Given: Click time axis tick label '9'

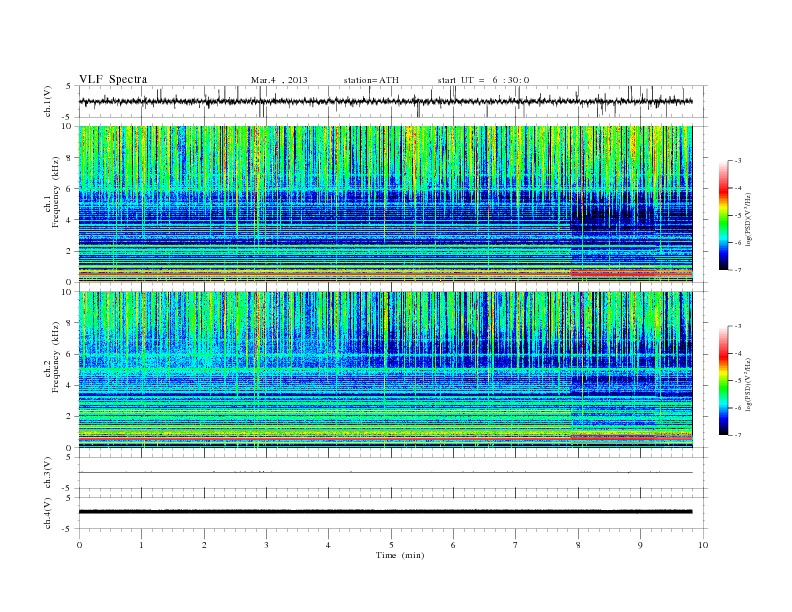Looking at the screenshot, I should [640, 545].
